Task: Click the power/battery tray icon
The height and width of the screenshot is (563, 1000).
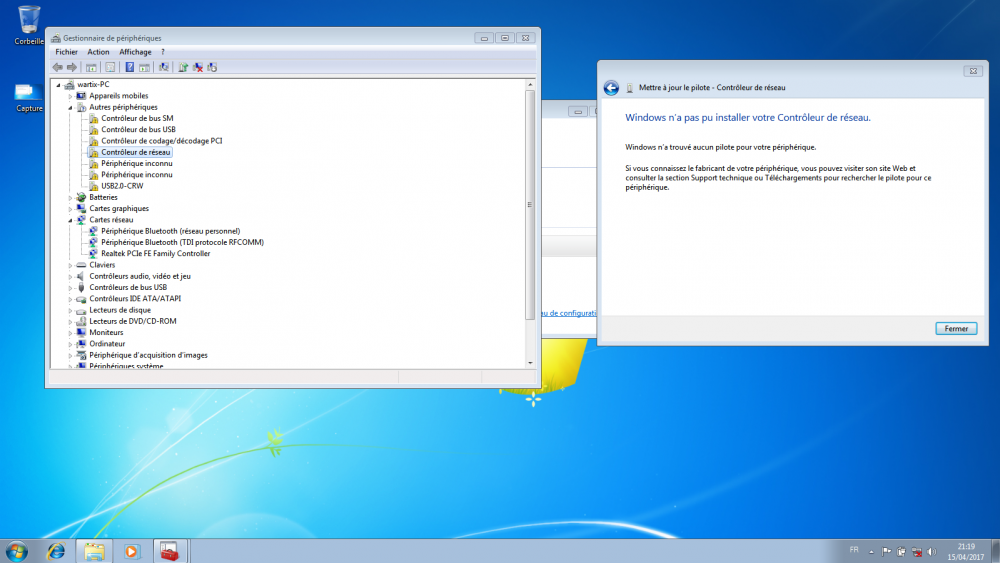Action: coord(901,552)
